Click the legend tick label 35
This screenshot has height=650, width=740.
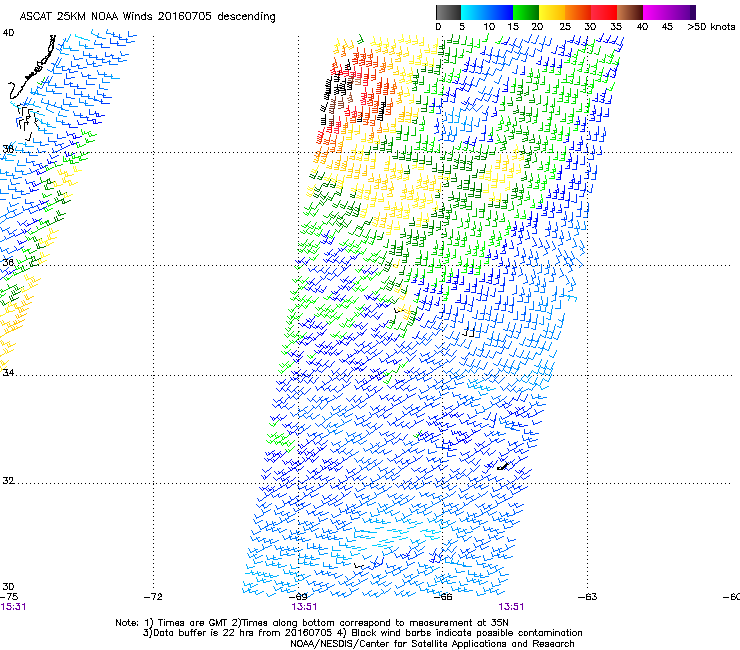click(x=616, y=26)
